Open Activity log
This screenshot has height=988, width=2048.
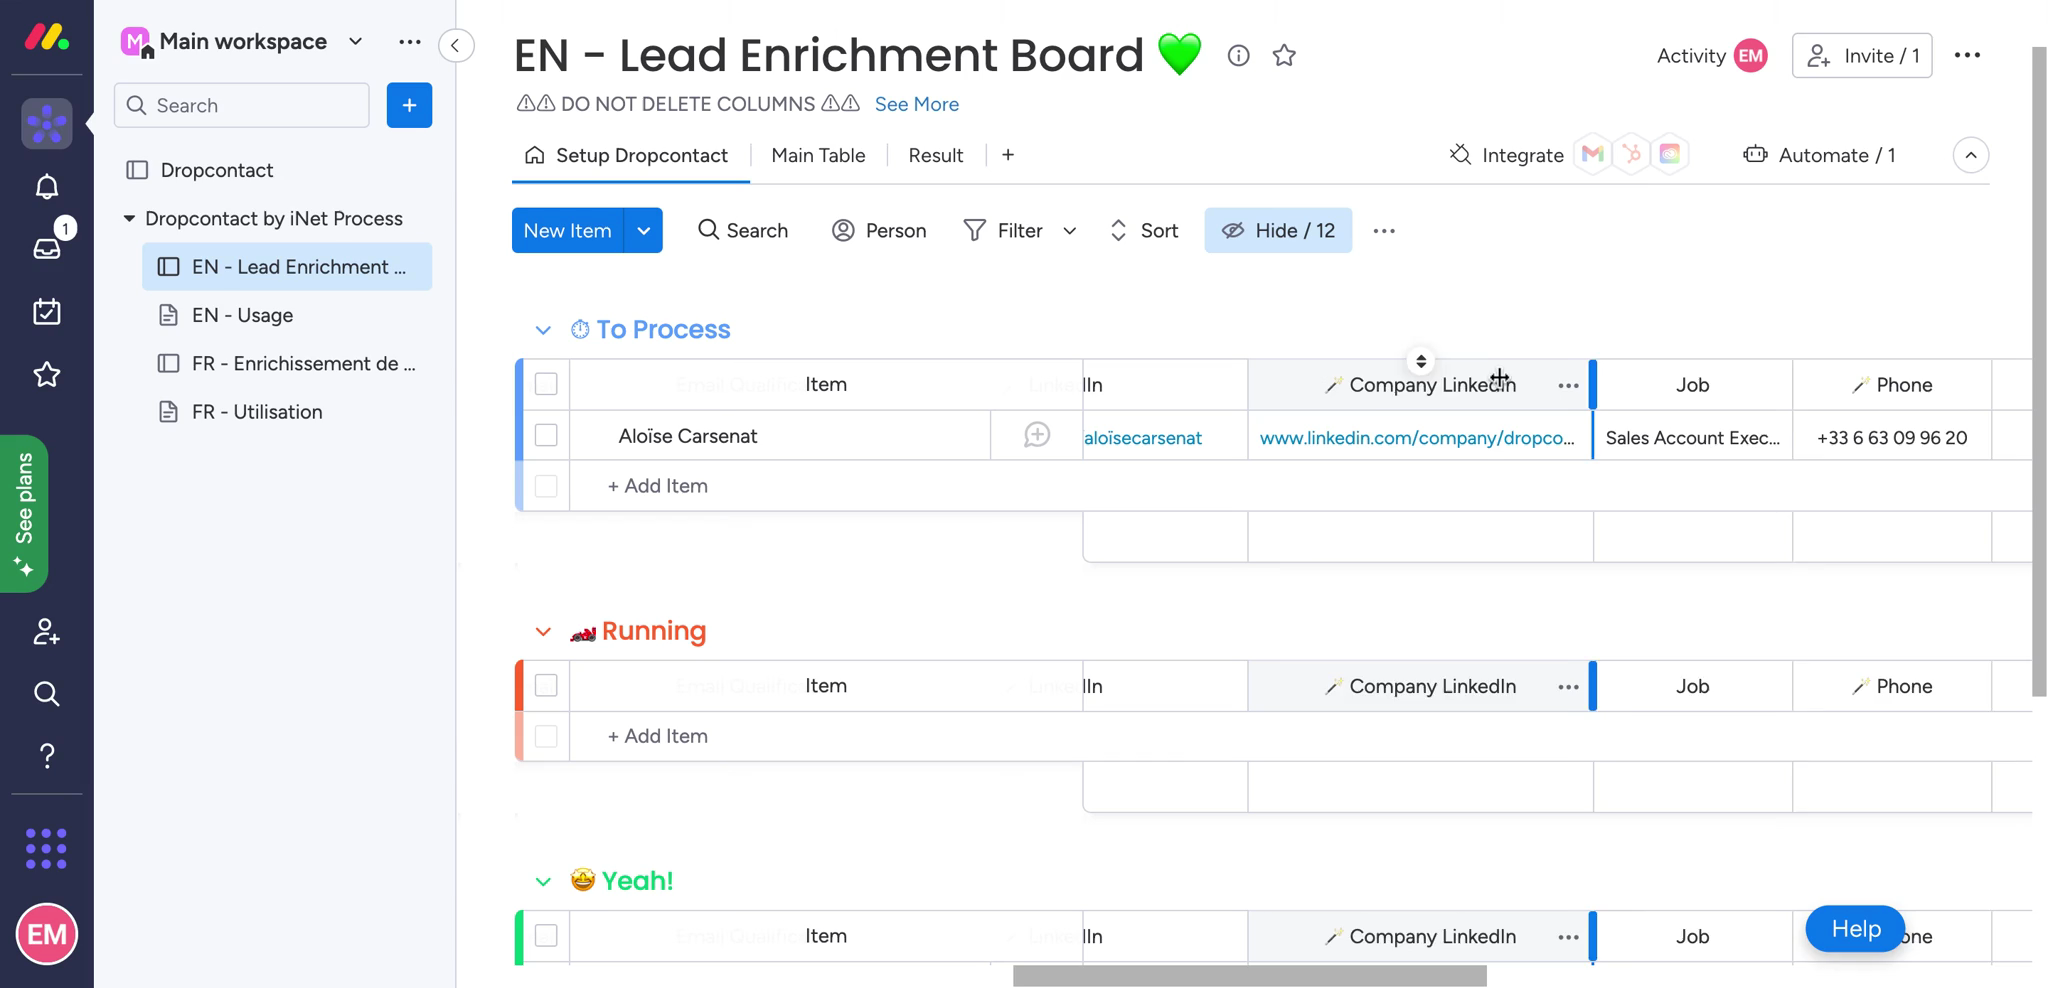pos(1711,56)
